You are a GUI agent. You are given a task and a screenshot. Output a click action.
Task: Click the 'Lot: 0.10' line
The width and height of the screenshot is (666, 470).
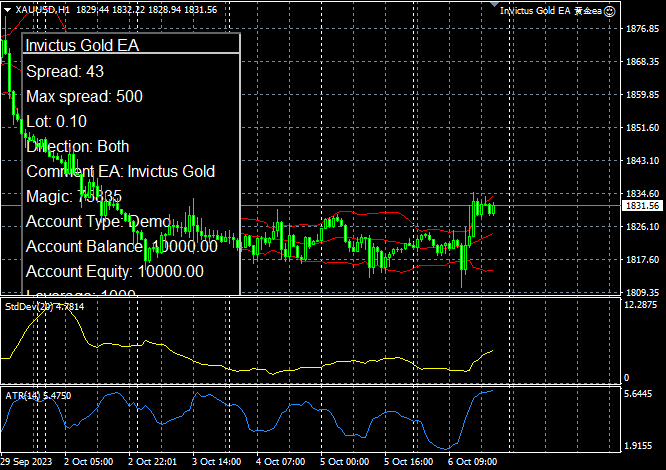(56, 121)
